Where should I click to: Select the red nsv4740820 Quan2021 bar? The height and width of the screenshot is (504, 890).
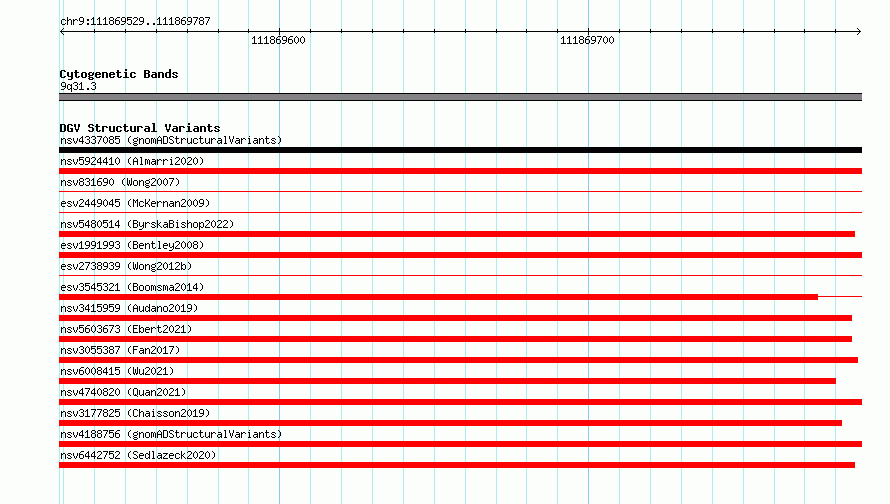click(460, 402)
